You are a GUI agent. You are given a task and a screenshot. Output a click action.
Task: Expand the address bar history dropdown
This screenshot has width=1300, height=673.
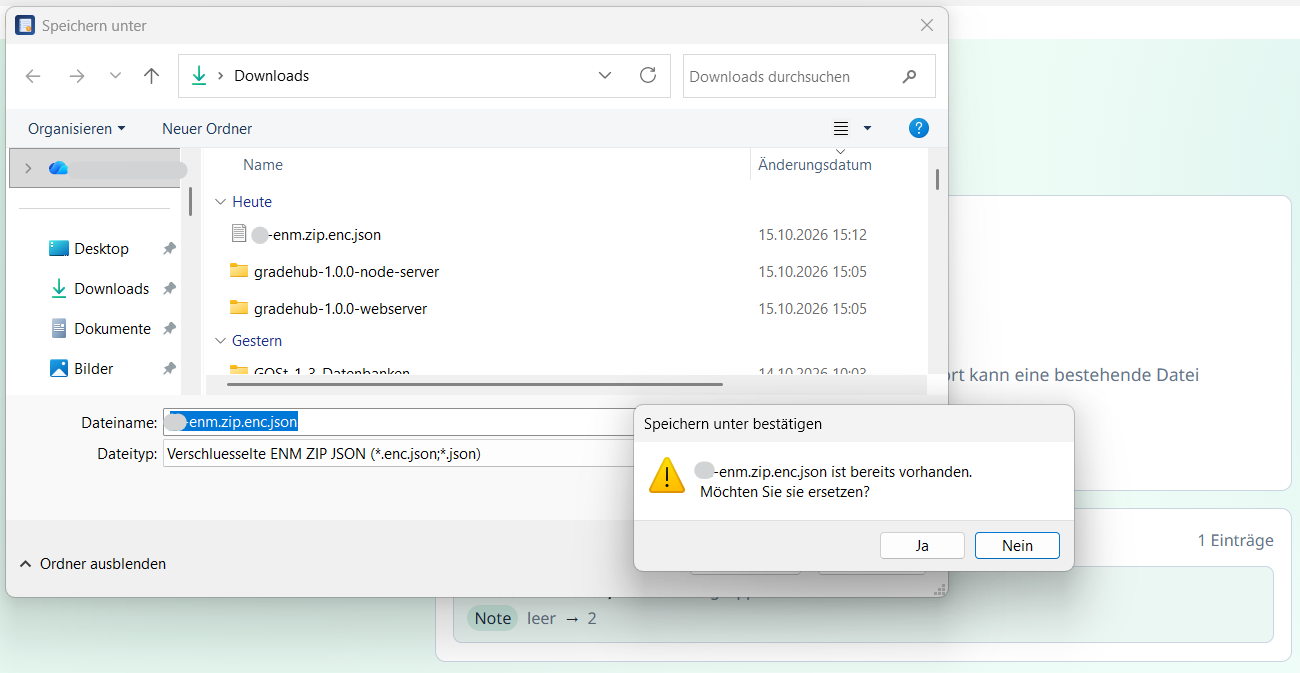point(605,76)
